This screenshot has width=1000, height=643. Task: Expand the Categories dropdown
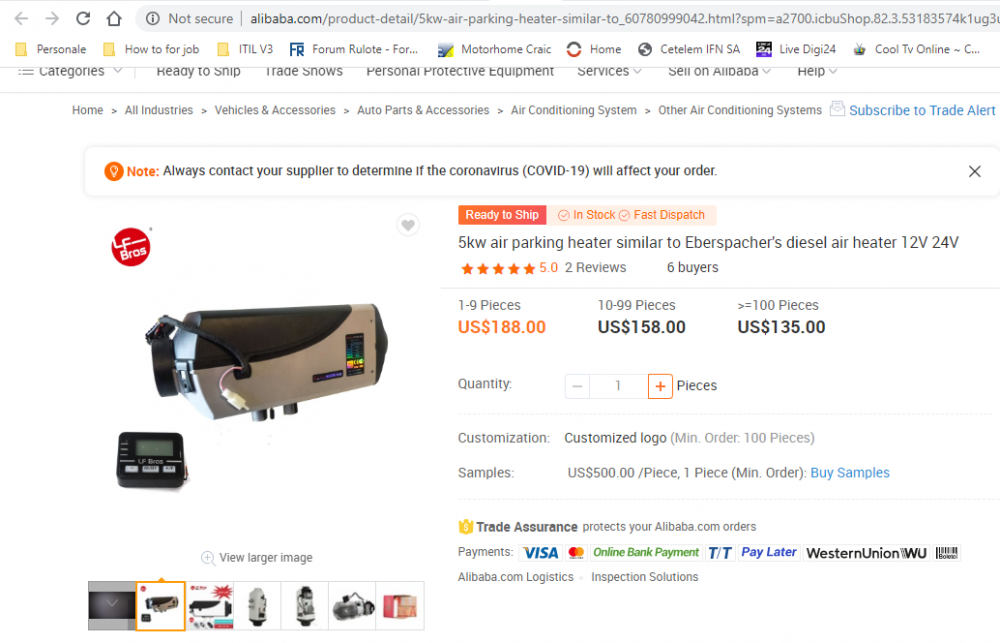click(70, 71)
